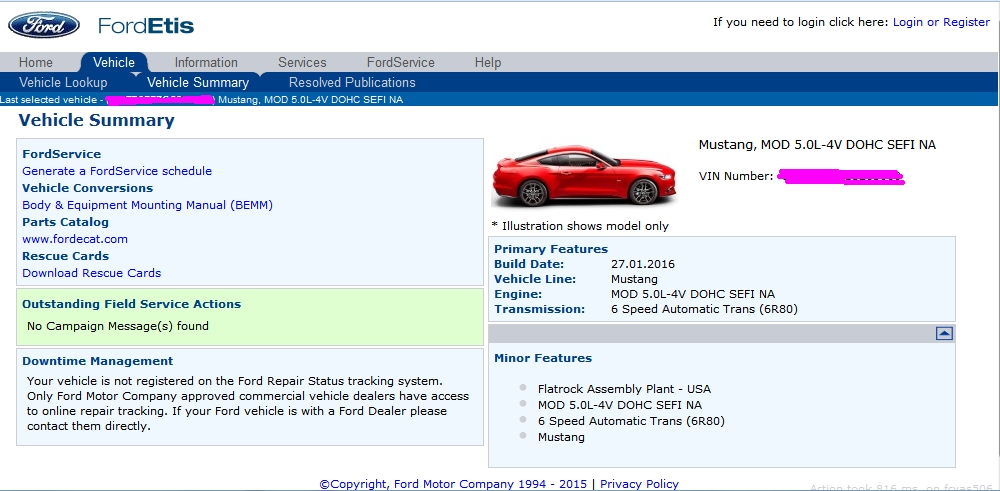Click the Parts Catalog heading
Viewport: 1000px width, 491px height.
(65, 222)
